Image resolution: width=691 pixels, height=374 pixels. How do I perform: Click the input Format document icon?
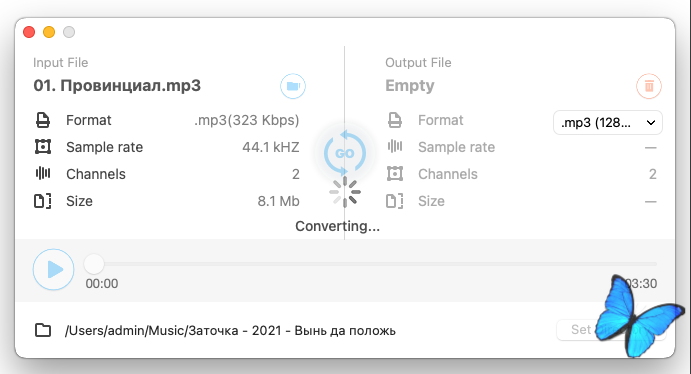pos(43,120)
